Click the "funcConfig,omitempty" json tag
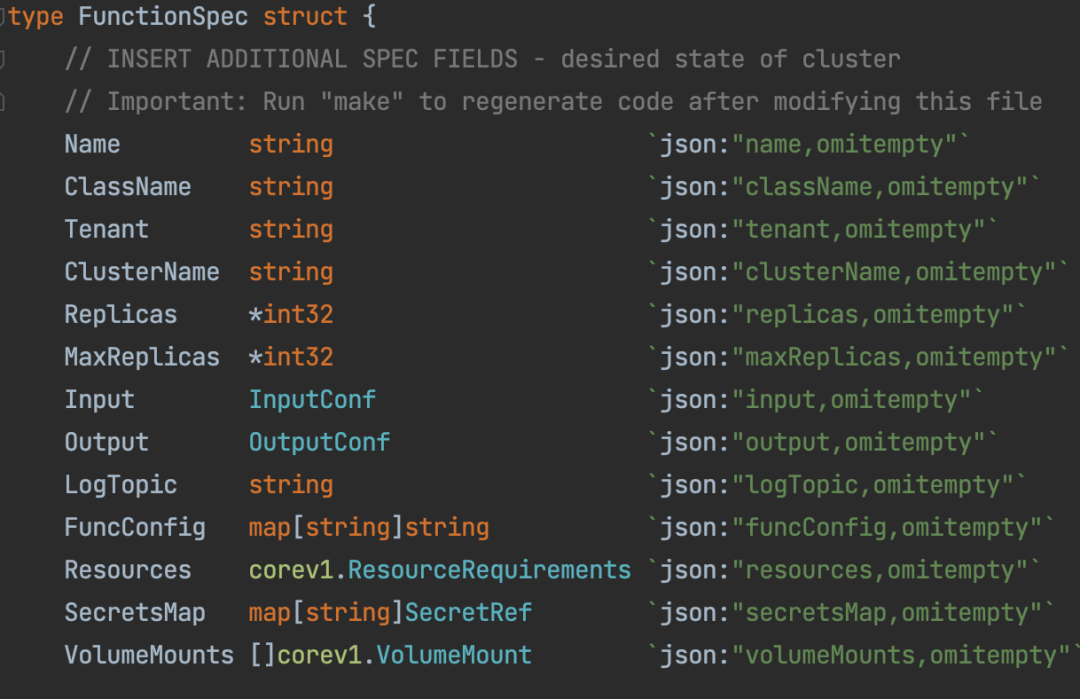Viewport: 1080px width, 699px height. 886,528
